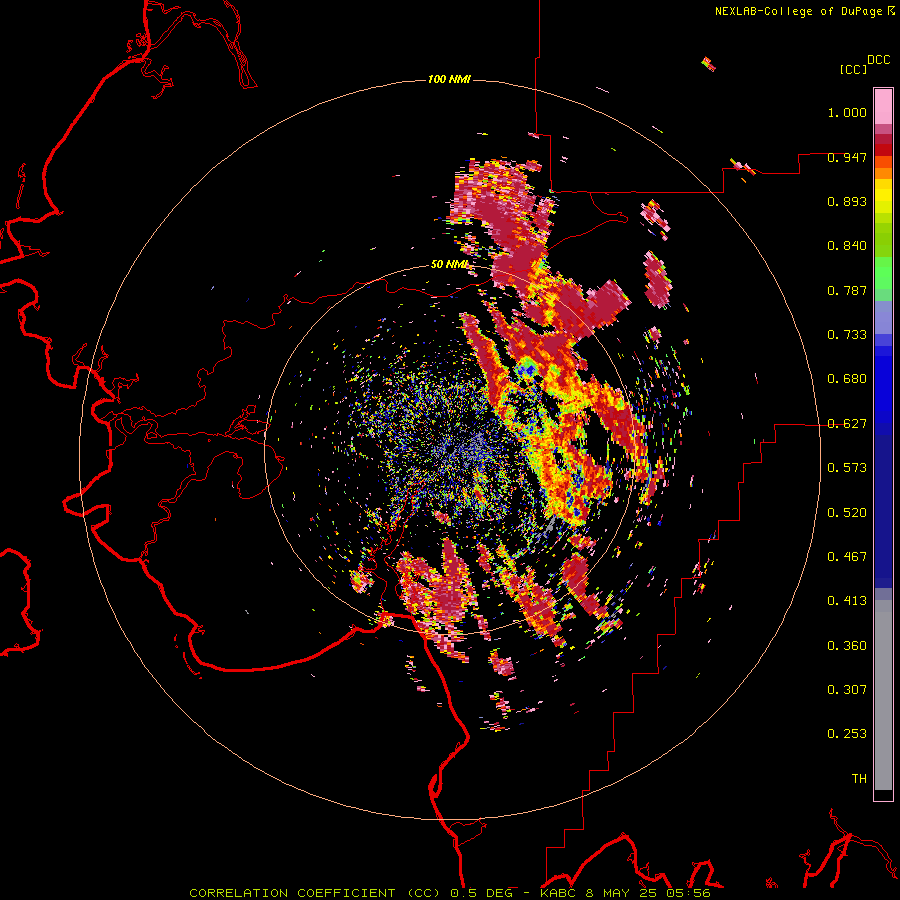Screen dimensions: 900x900
Task: Click the gray low-value color bar segment
Action: pyautogui.click(x=883, y=695)
